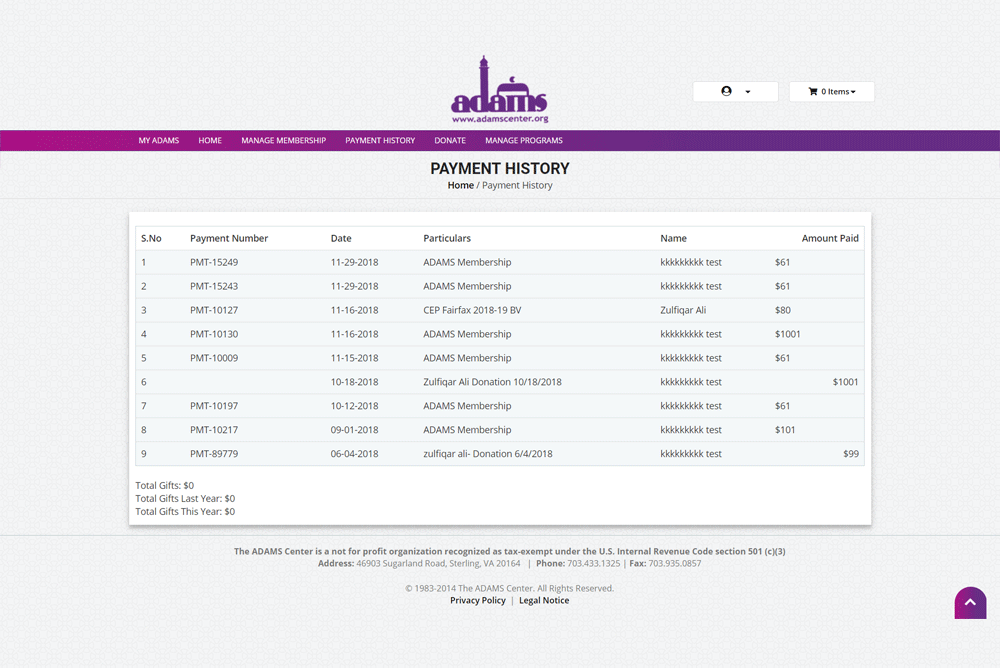Viewport: 1000px width, 668px height.
Task: Select payment number PMT-15243
Action: coord(214,286)
